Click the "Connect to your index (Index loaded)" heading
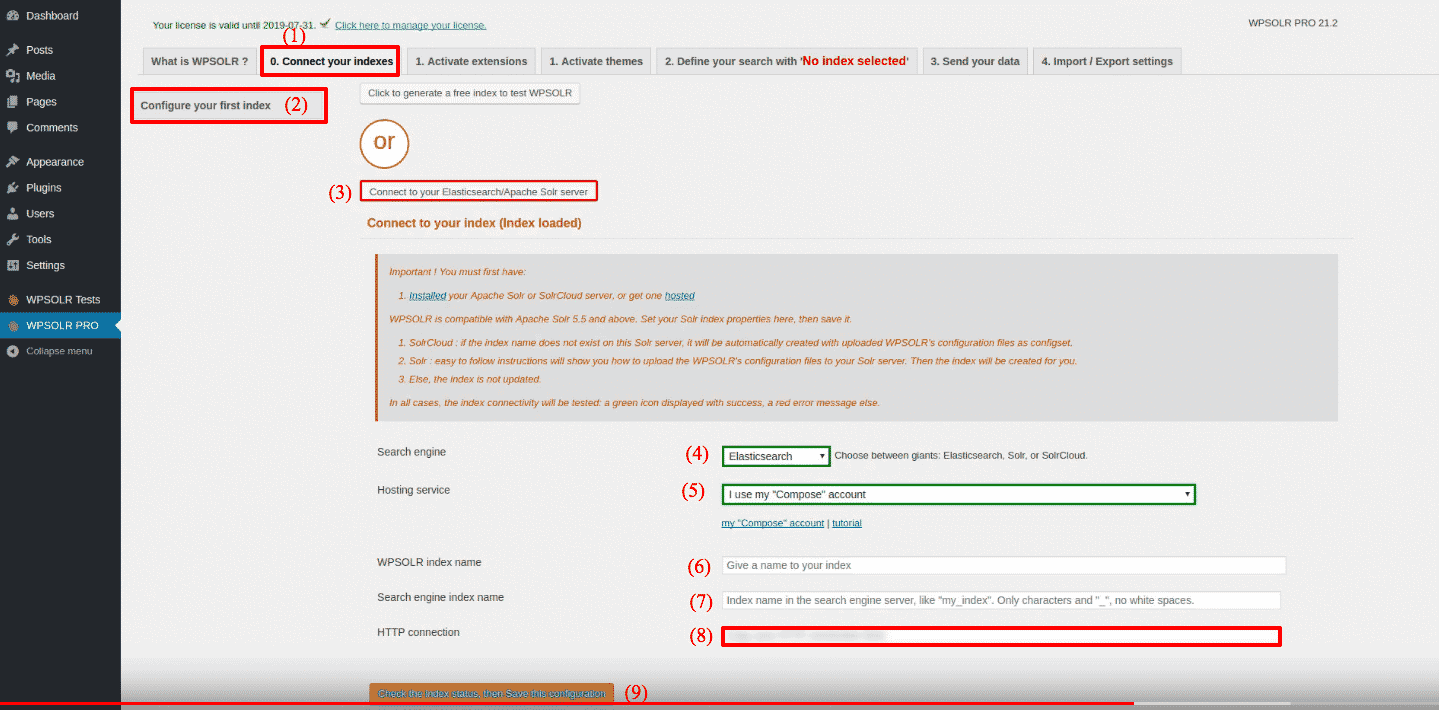Screen dimensions: 1439x710 coord(474,223)
